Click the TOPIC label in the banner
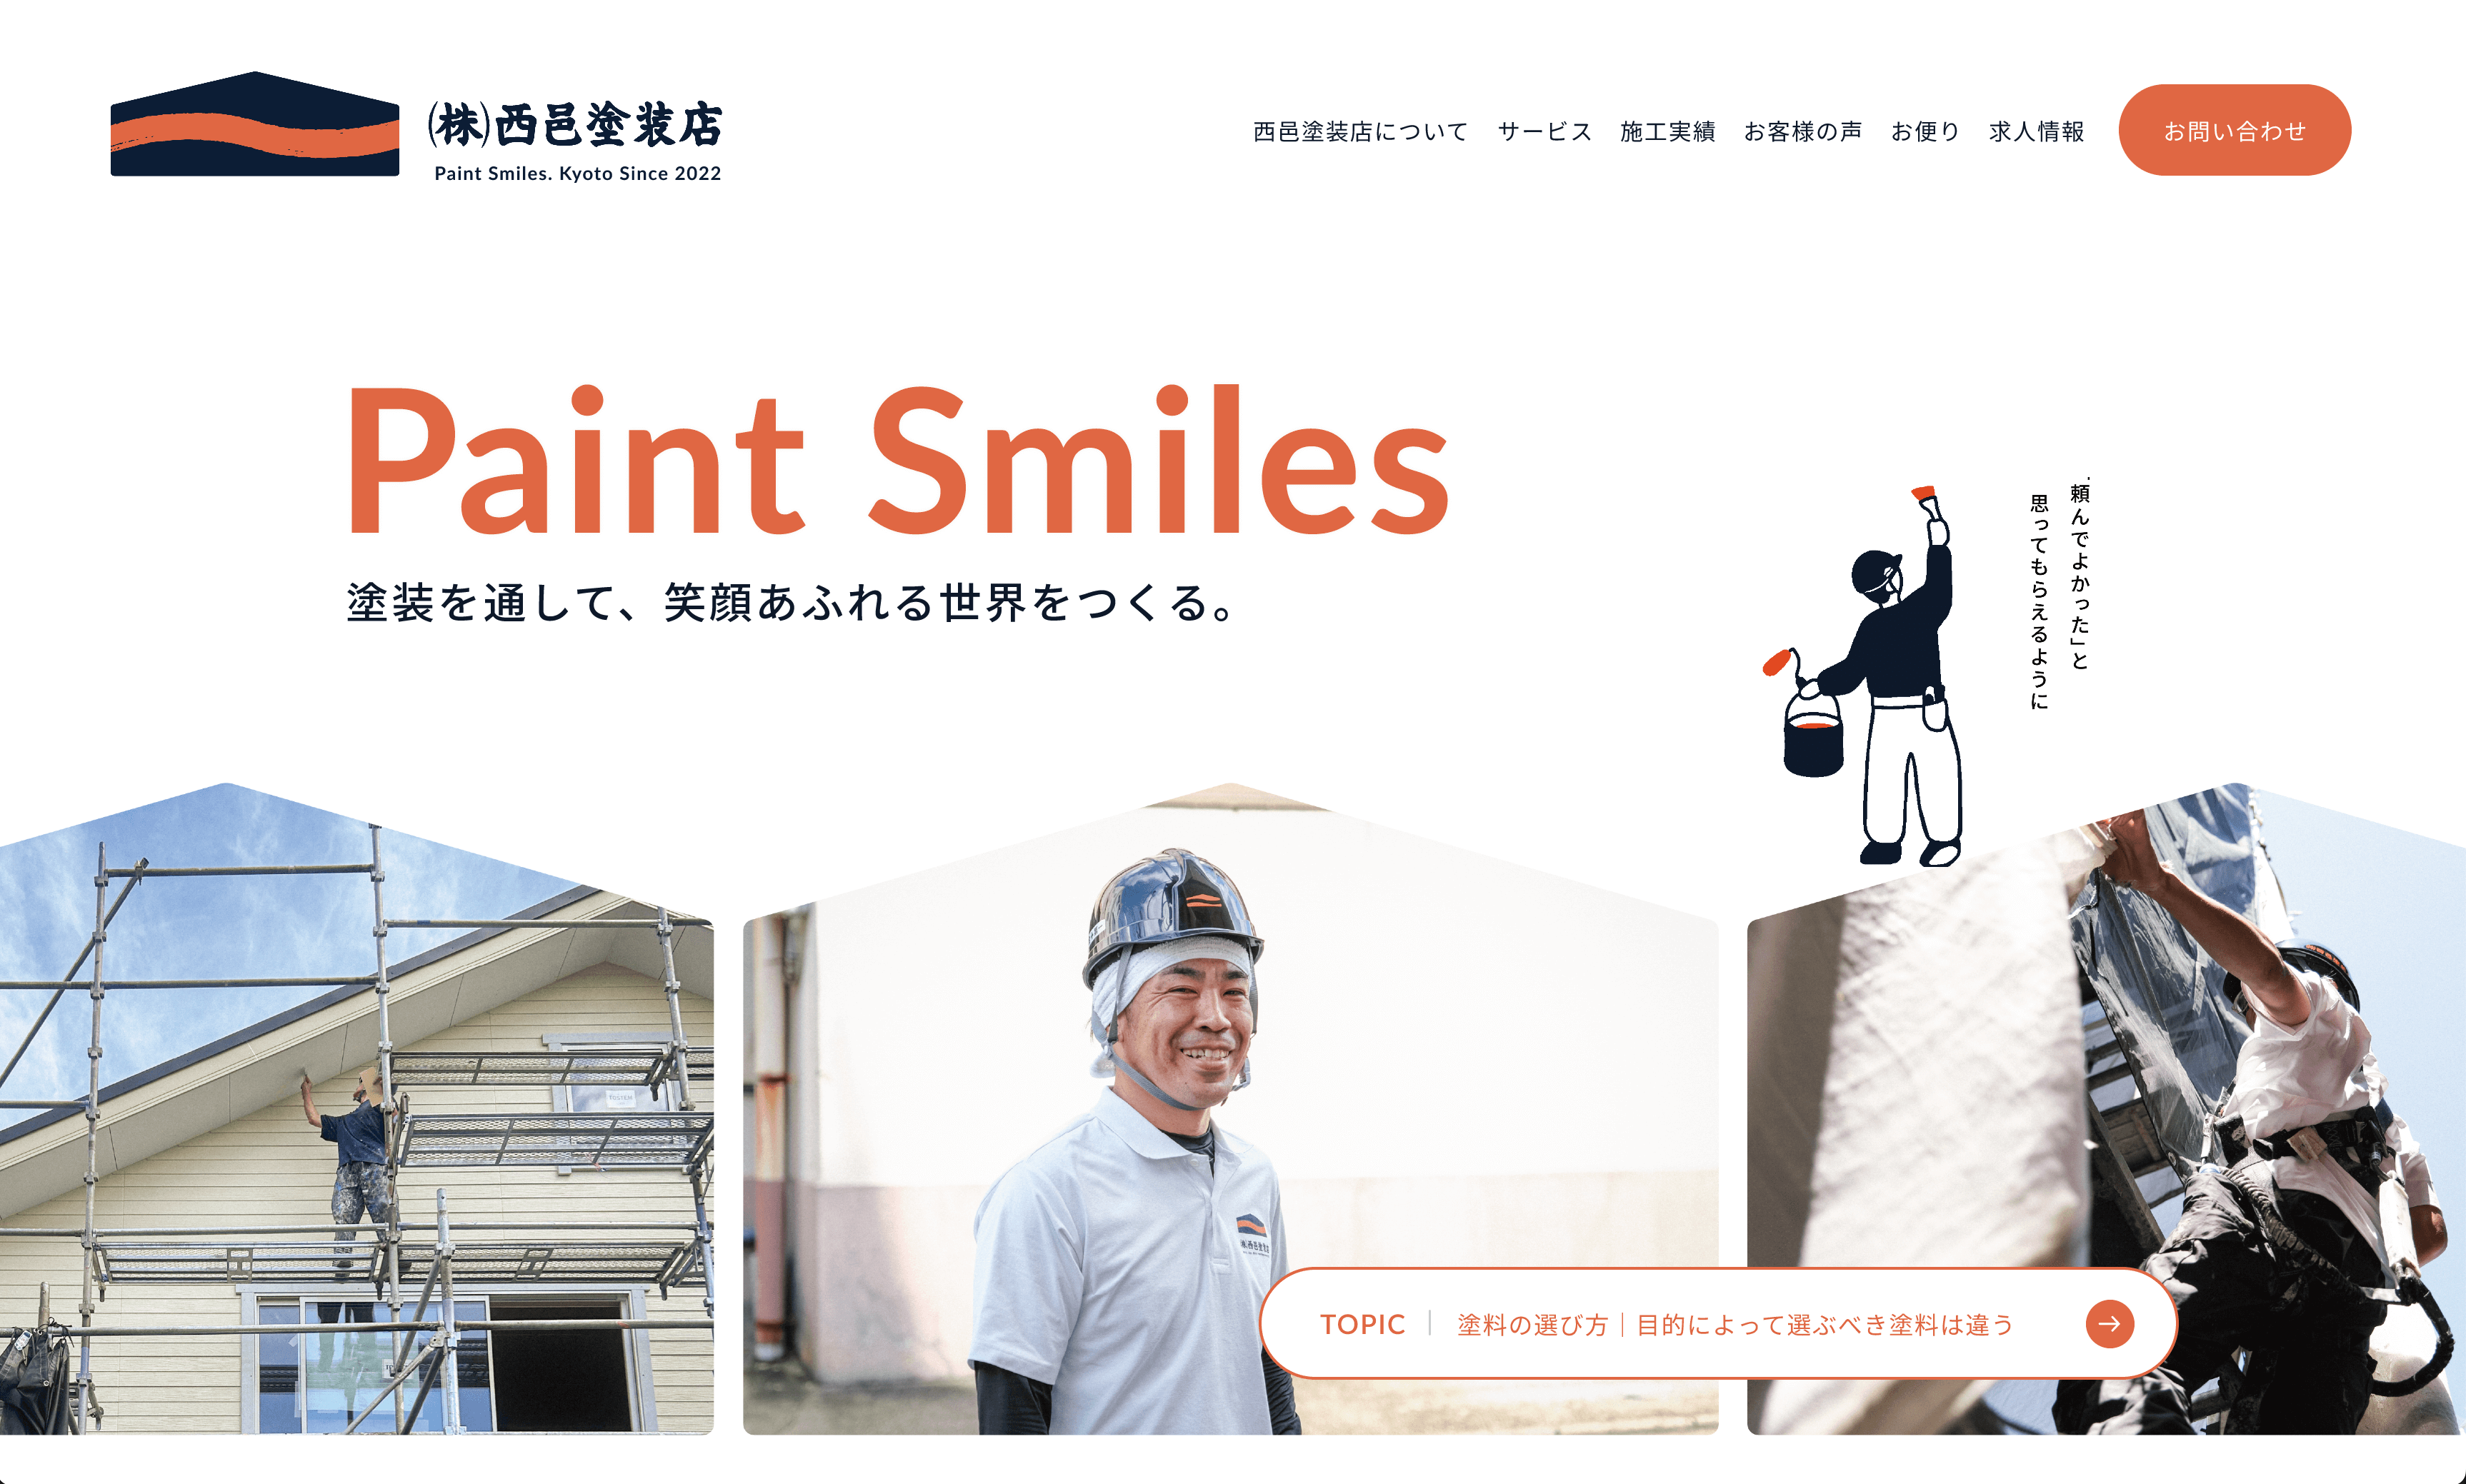The height and width of the screenshot is (1484, 2466). (x=1362, y=1324)
